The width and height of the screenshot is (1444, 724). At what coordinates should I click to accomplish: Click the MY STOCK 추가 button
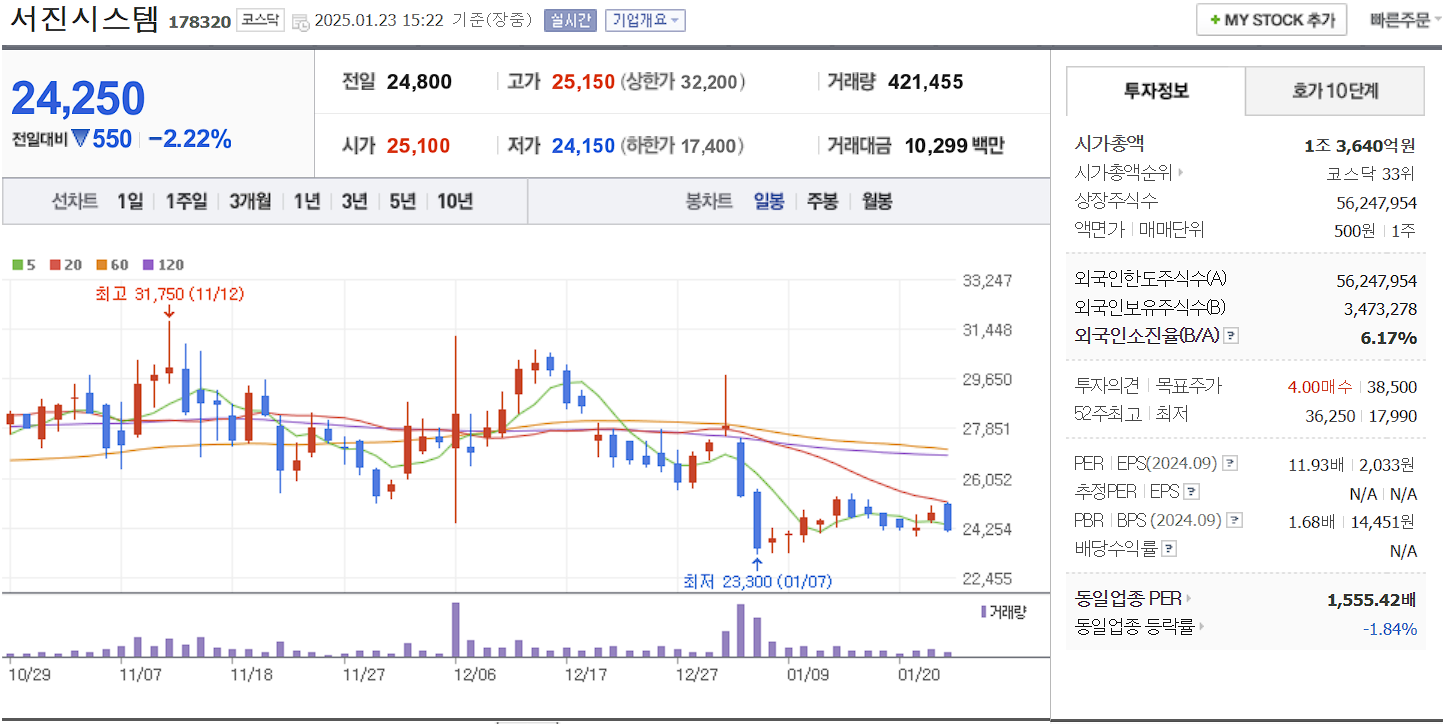(x=1270, y=19)
